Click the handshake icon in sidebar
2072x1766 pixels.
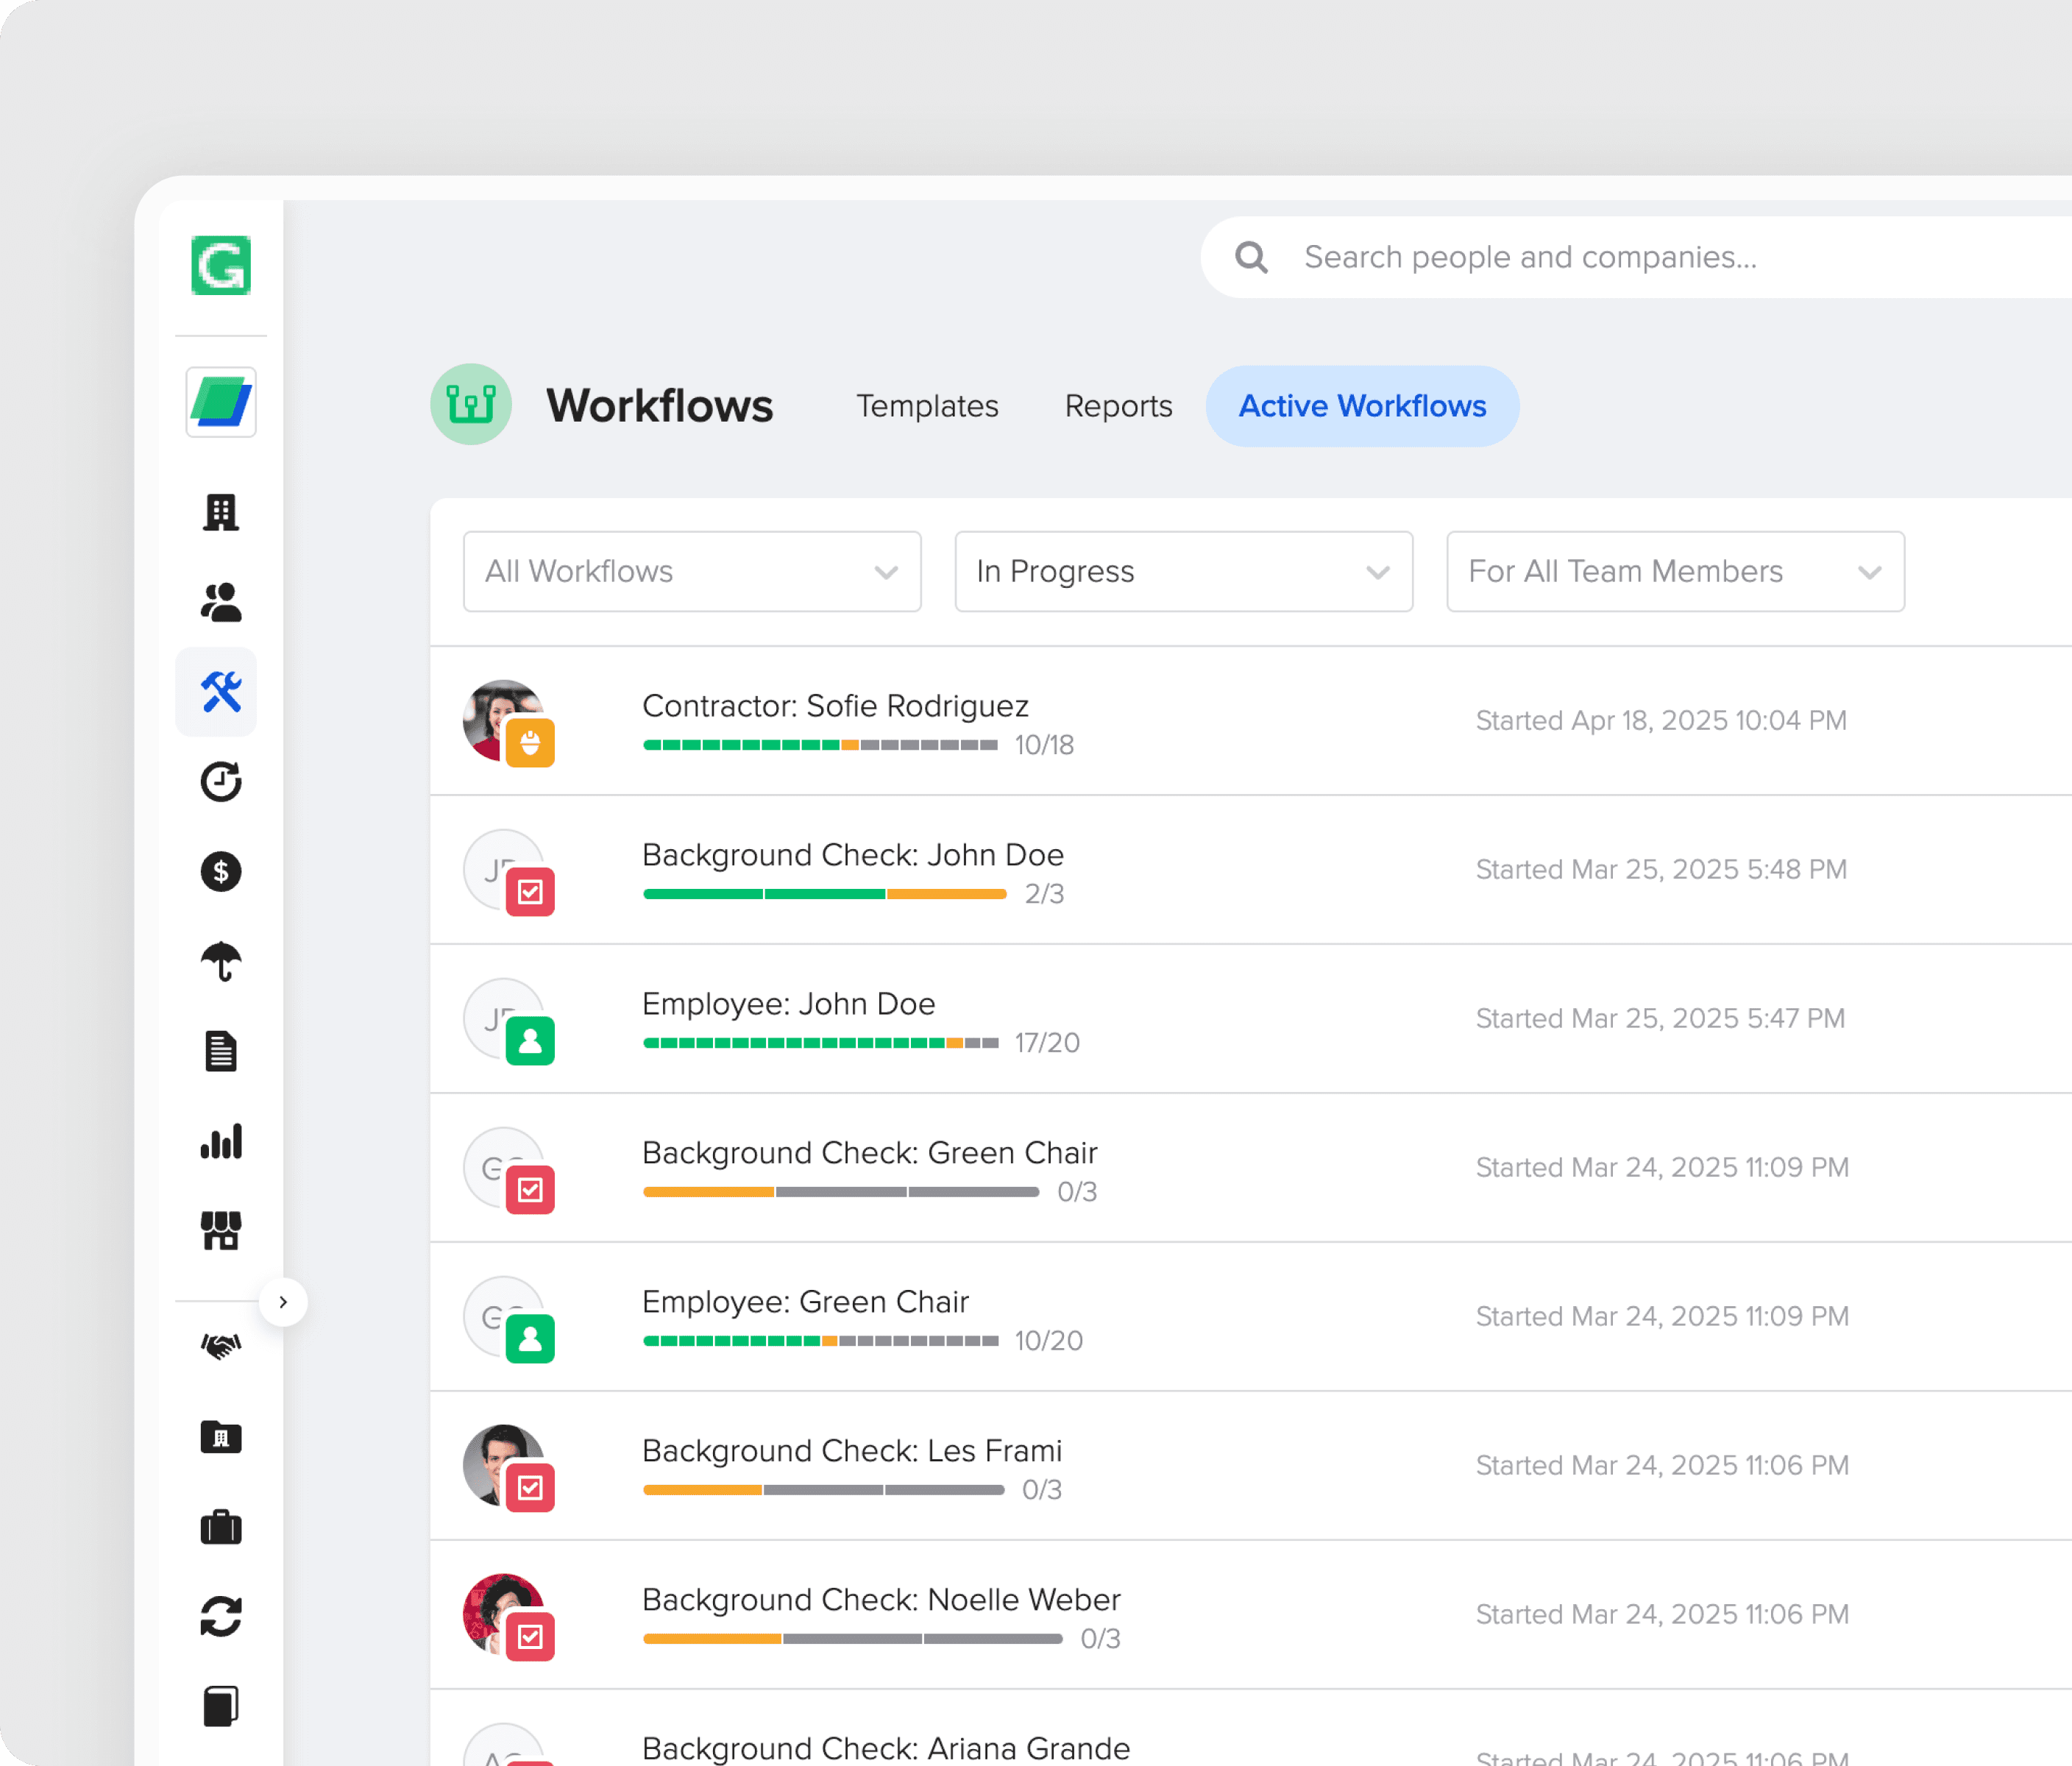220,1346
